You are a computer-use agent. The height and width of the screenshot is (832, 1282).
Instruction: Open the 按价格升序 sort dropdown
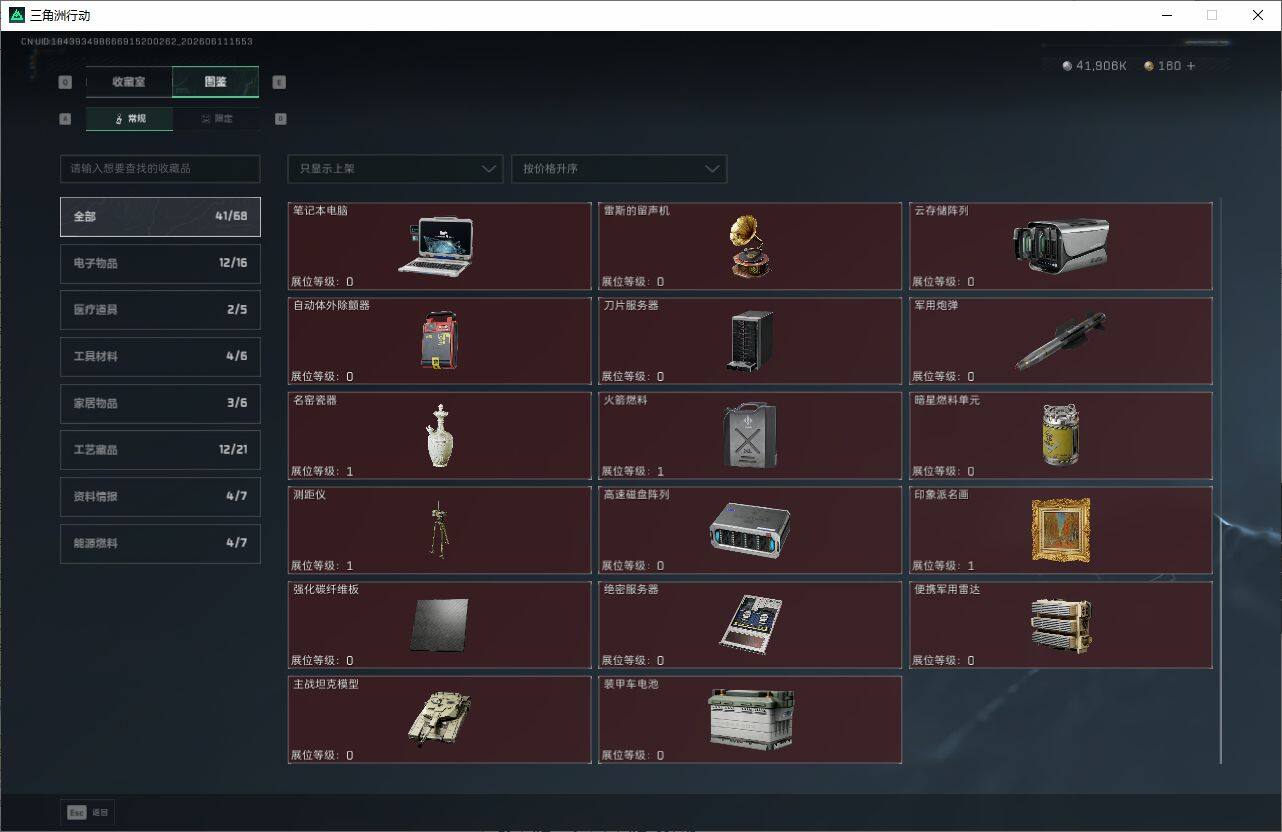click(619, 168)
